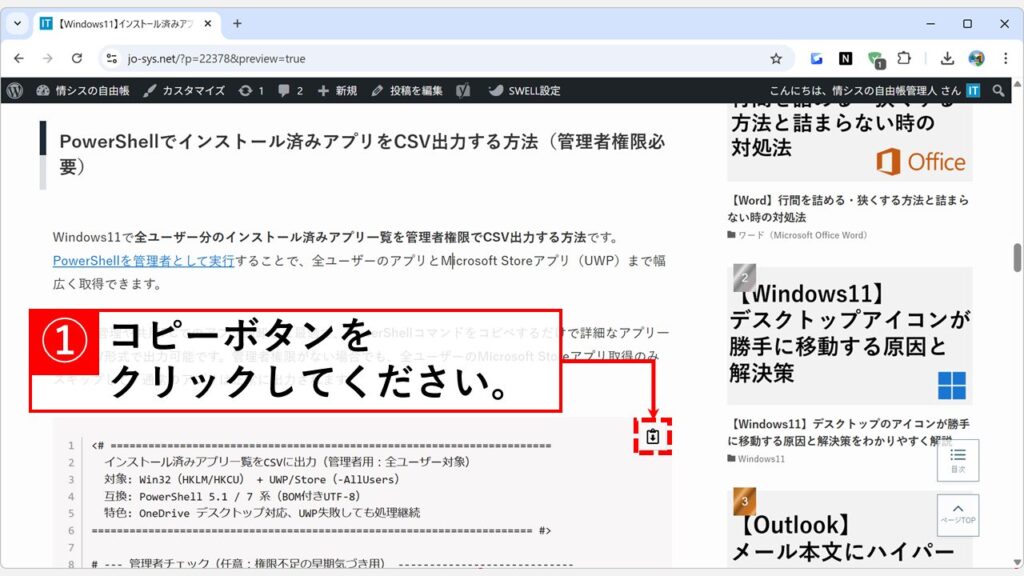Click the PowerShellを管理者として実行 link
The height and width of the screenshot is (576, 1024).
[143, 260]
